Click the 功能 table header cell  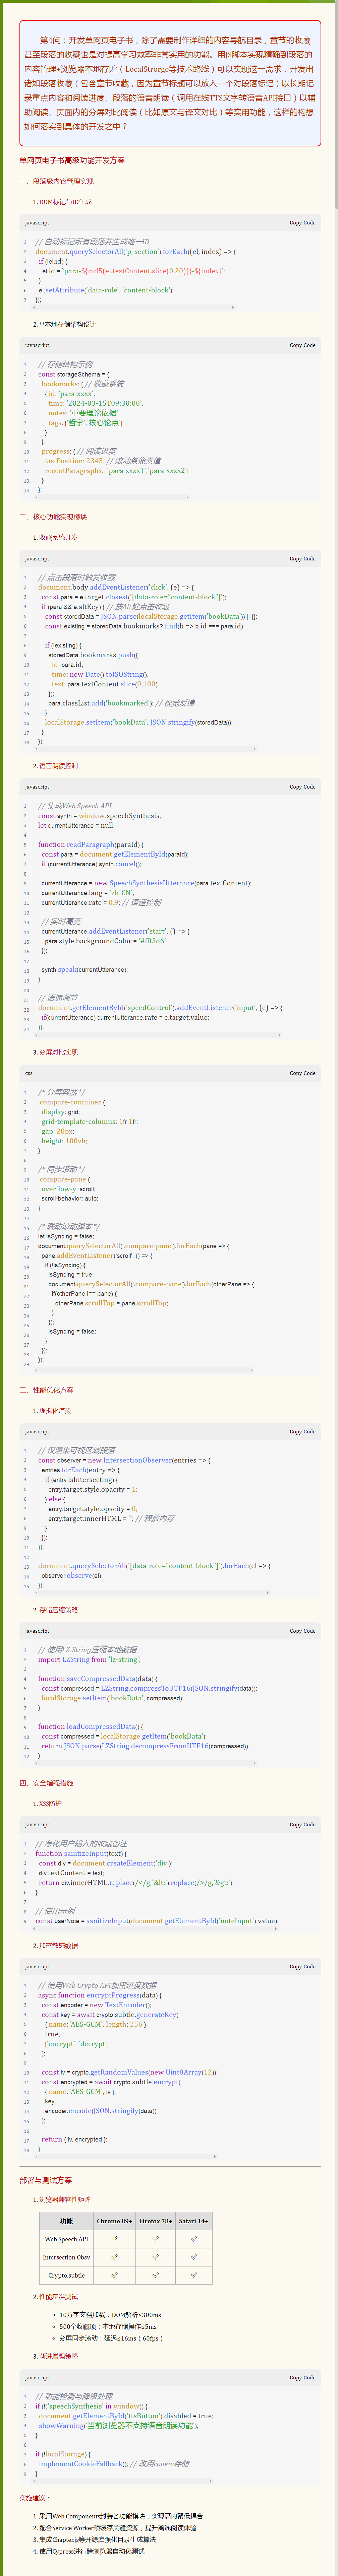coord(66,2221)
